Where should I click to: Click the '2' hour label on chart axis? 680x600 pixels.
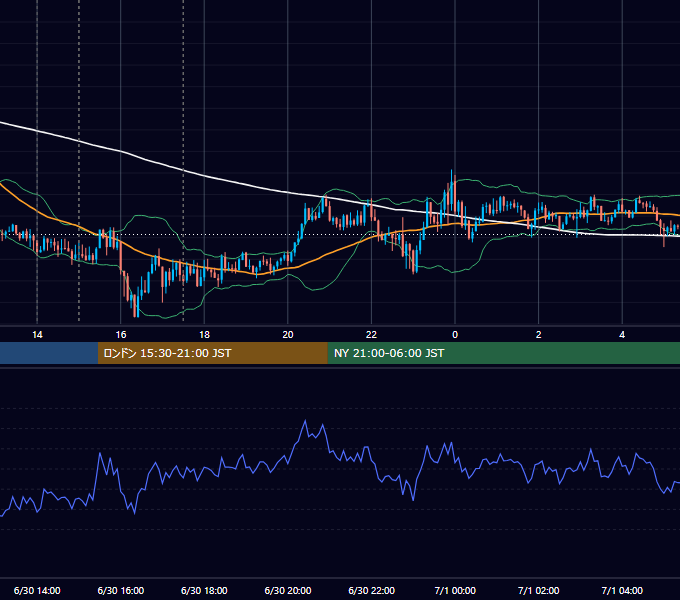click(x=539, y=335)
